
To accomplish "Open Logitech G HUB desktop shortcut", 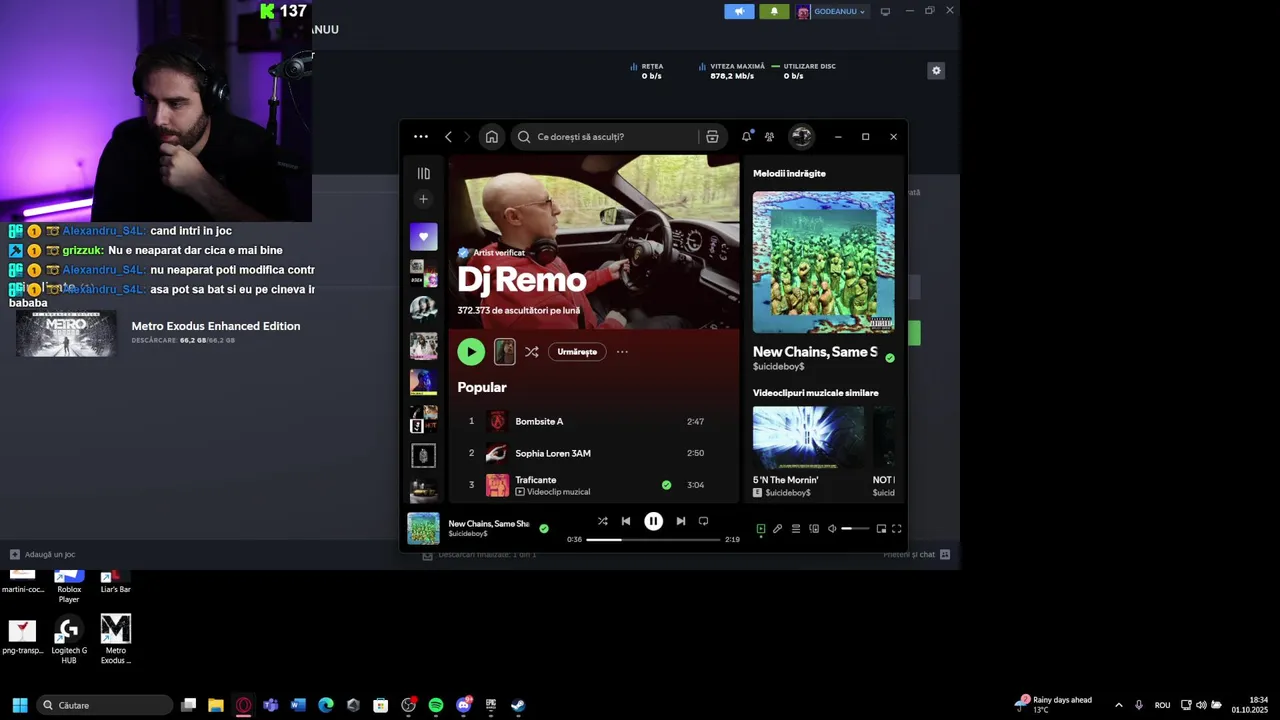I will pyautogui.click(x=69, y=640).
